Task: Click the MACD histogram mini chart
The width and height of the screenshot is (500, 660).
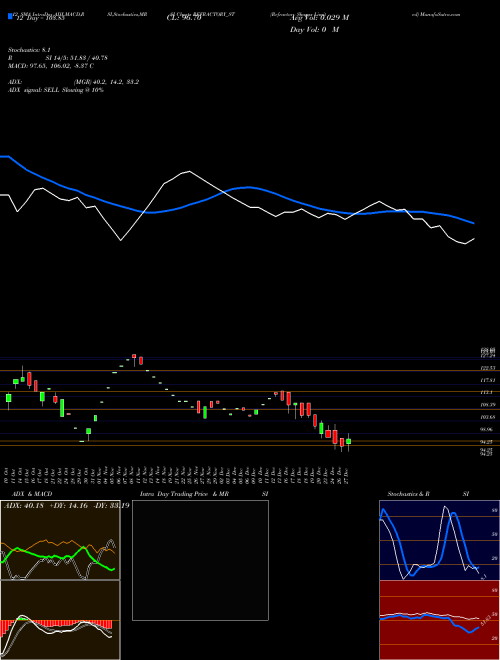Action: point(60,620)
